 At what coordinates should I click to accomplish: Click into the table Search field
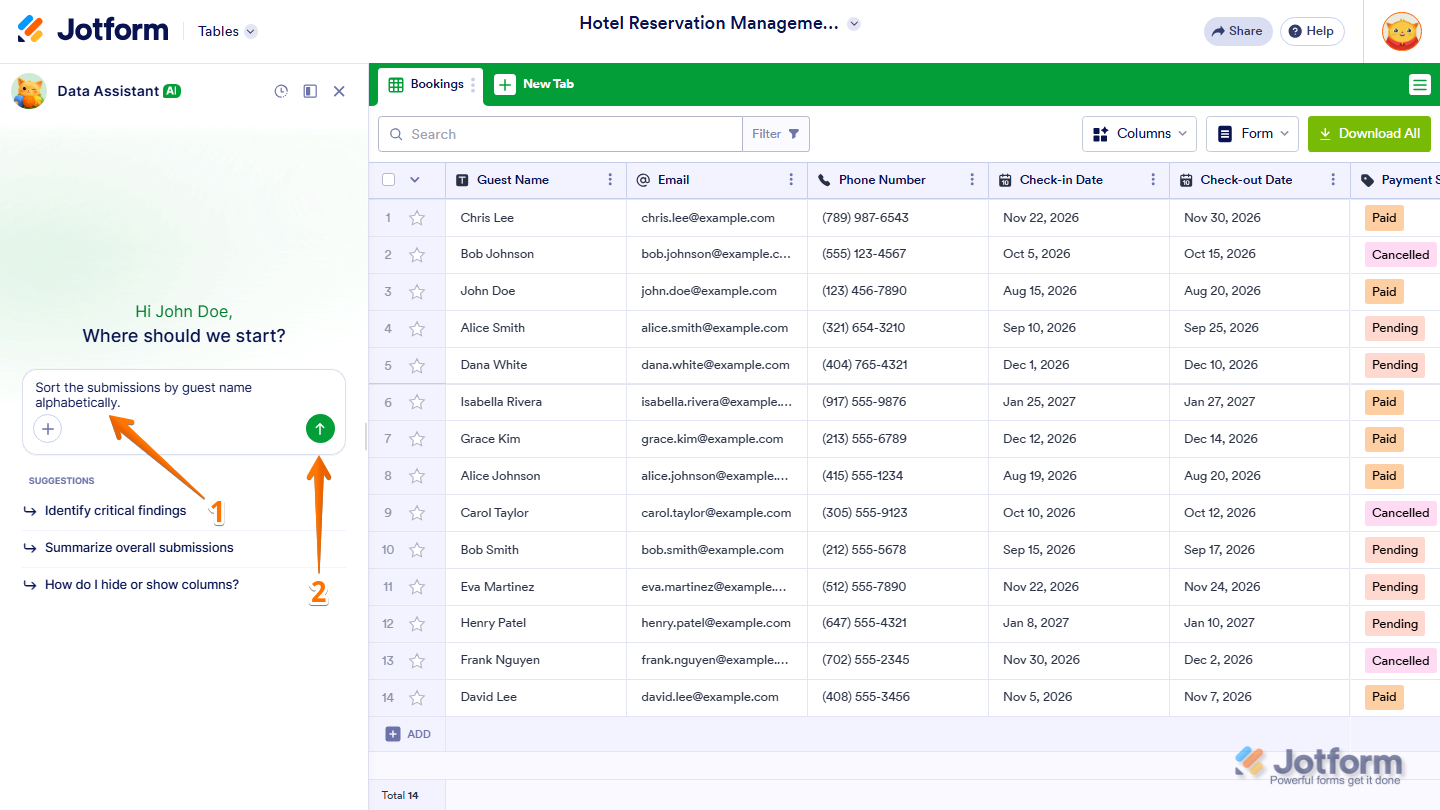(x=560, y=134)
